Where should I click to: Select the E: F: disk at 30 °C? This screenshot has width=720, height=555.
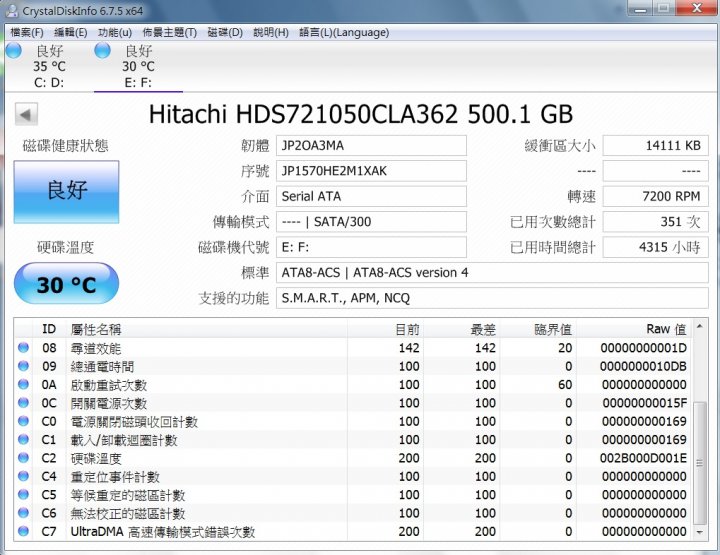(x=138, y=67)
